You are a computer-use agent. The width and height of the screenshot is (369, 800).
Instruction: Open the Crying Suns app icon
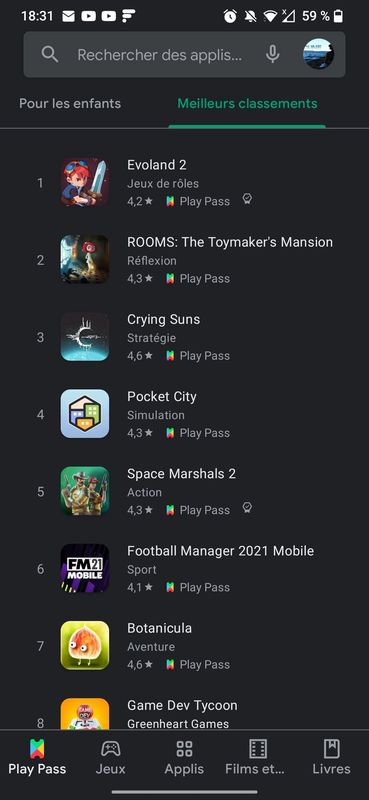click(x=85, y=337)
